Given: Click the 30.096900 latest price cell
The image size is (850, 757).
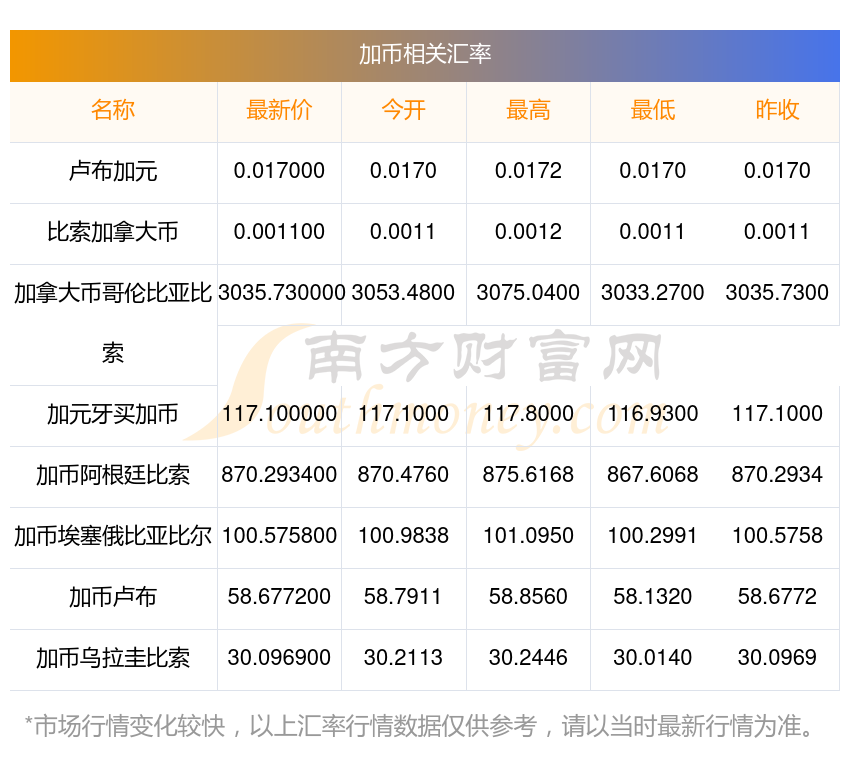Looking at the screenshot, I should pos(279,658).
